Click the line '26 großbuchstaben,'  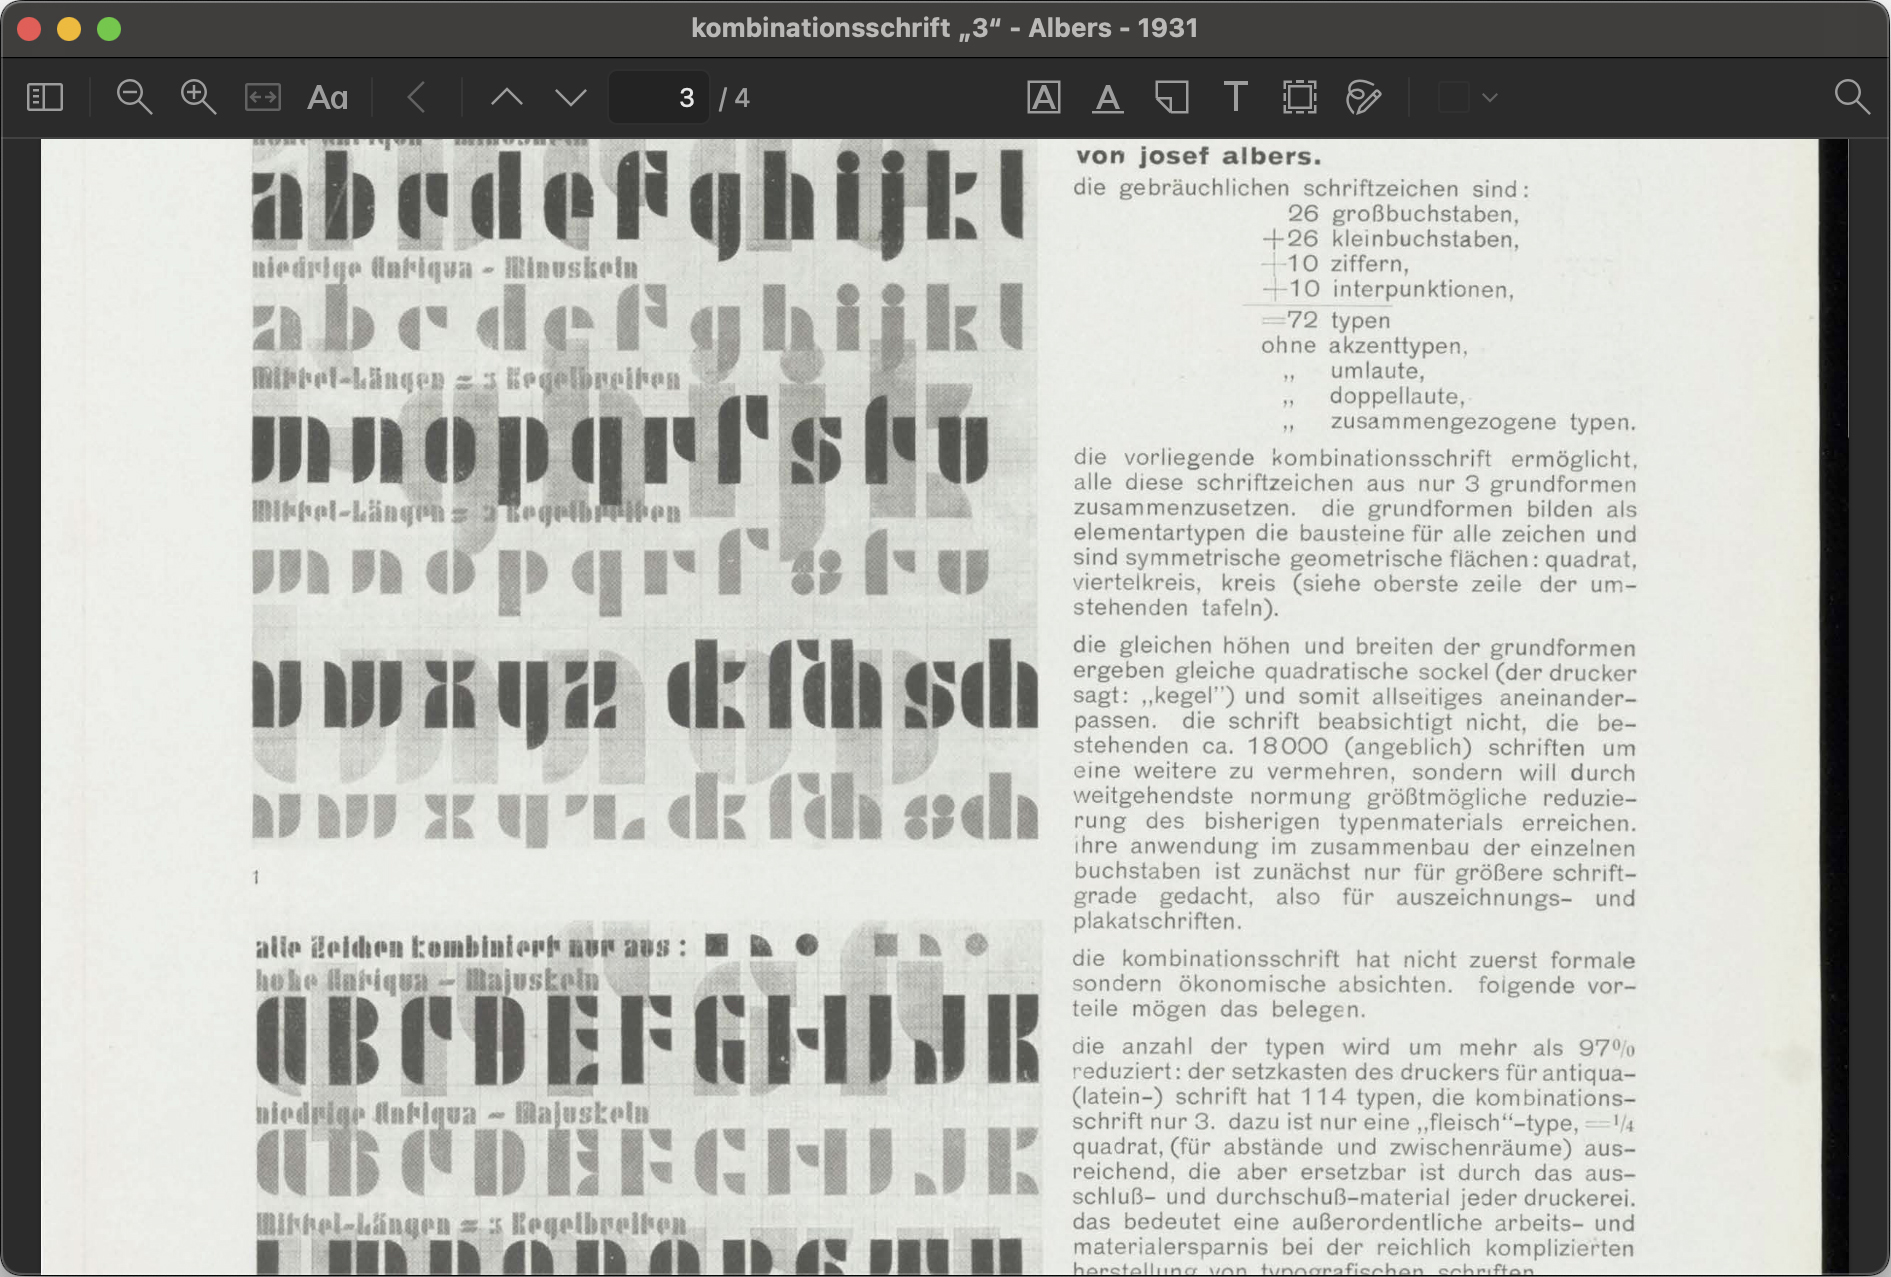tap(1403, 214)
